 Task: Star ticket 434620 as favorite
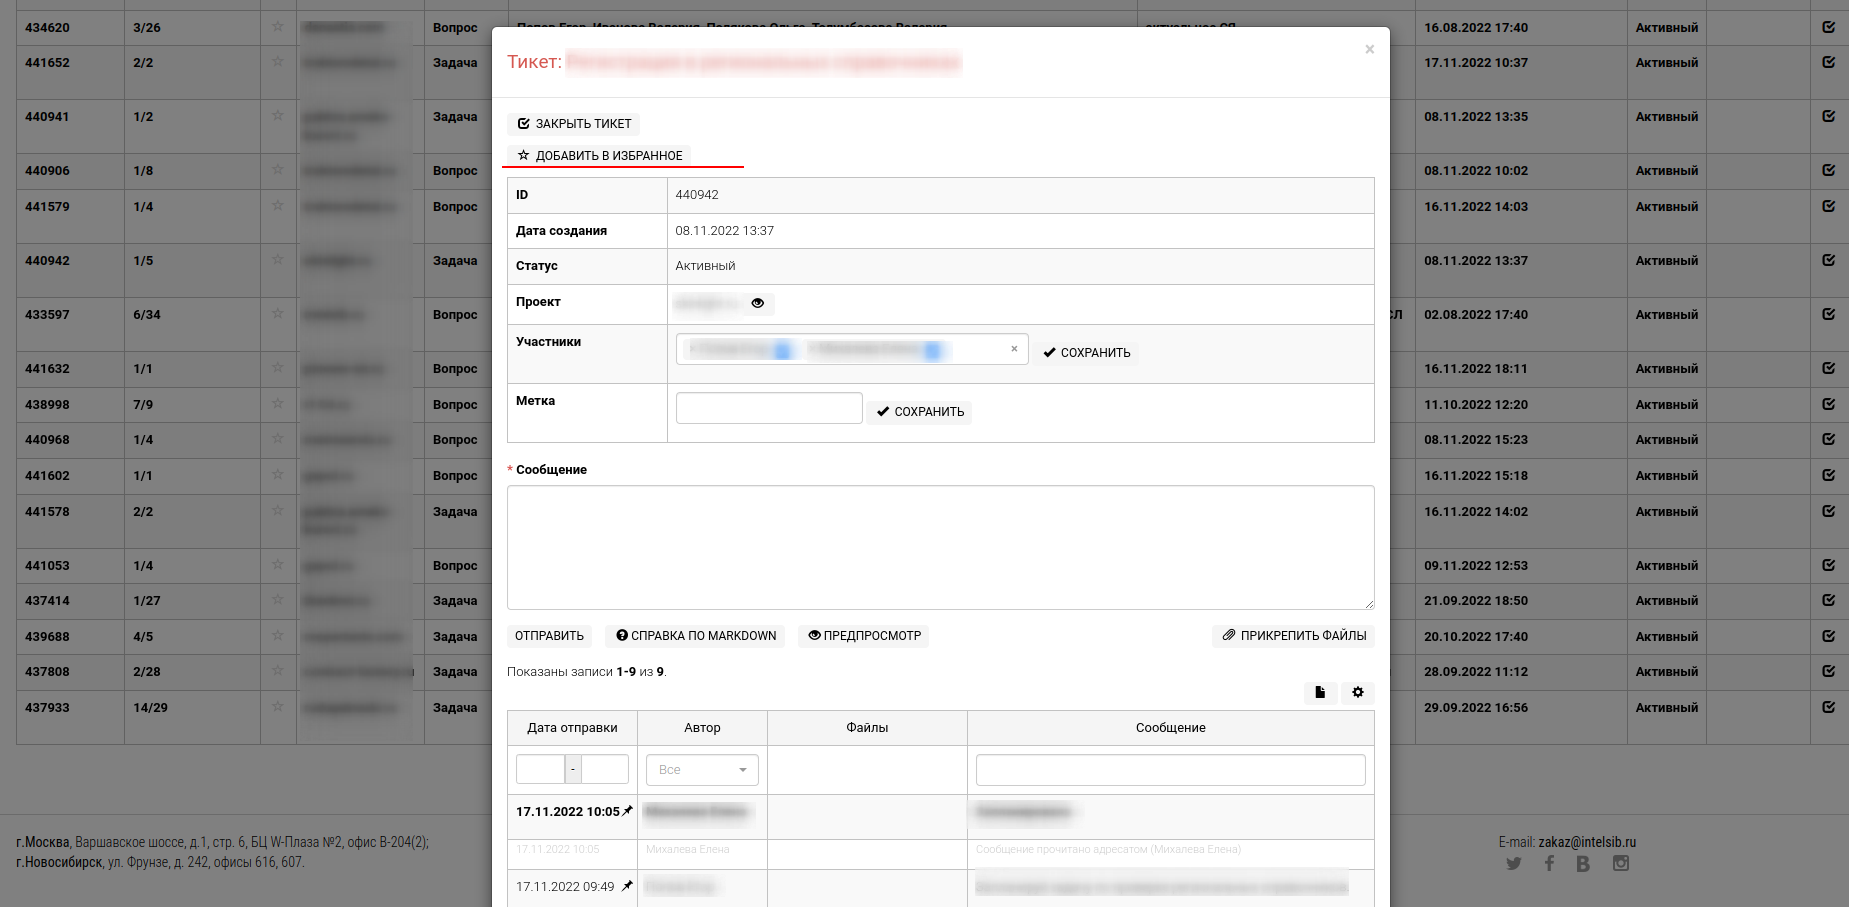click(x=278, y=27)
